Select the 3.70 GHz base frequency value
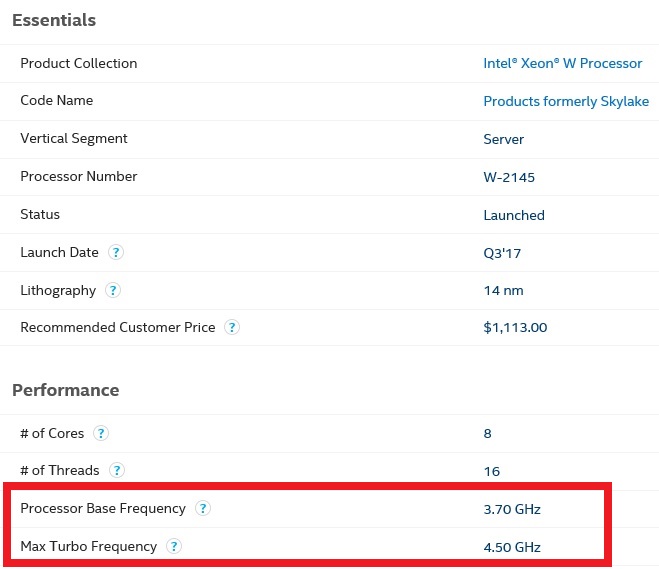 (512, 510)
